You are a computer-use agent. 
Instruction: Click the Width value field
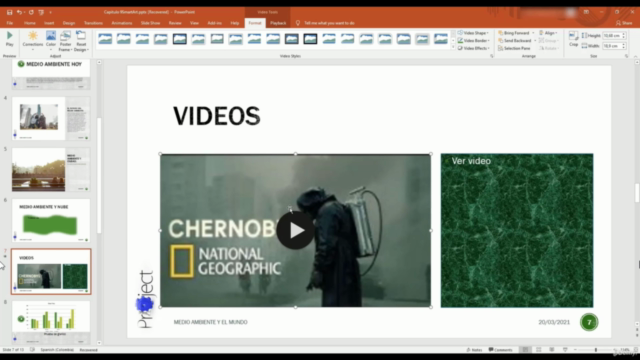(x=612, y=46)
